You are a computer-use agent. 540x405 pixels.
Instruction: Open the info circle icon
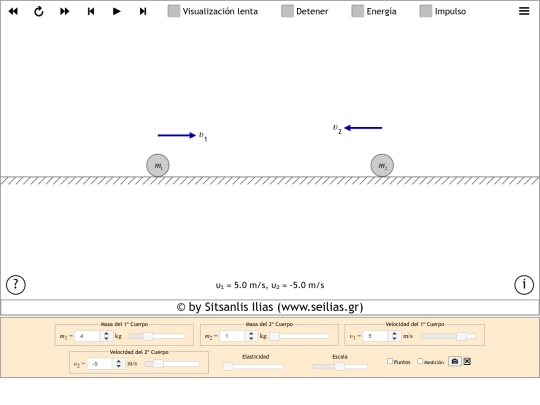524,285
